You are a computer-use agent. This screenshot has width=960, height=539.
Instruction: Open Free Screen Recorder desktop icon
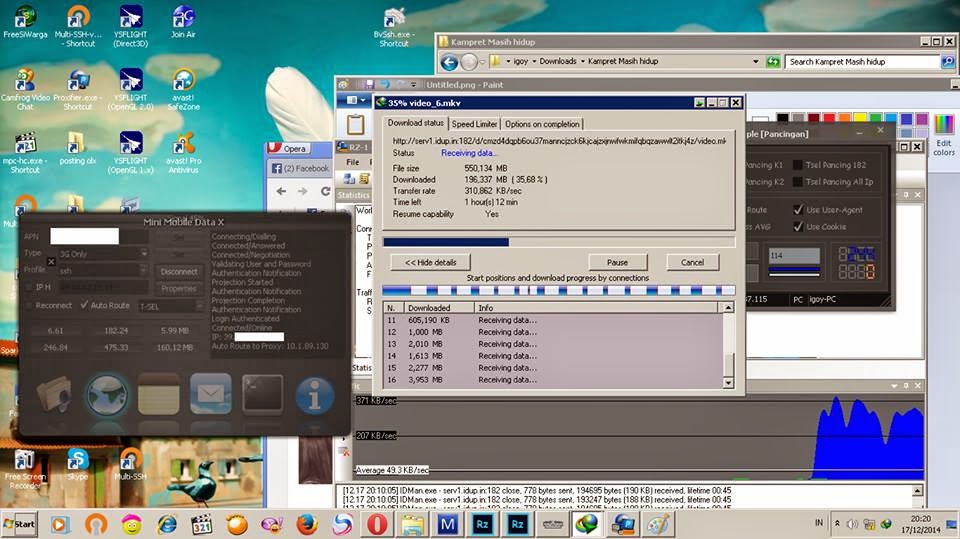[25, 469]
